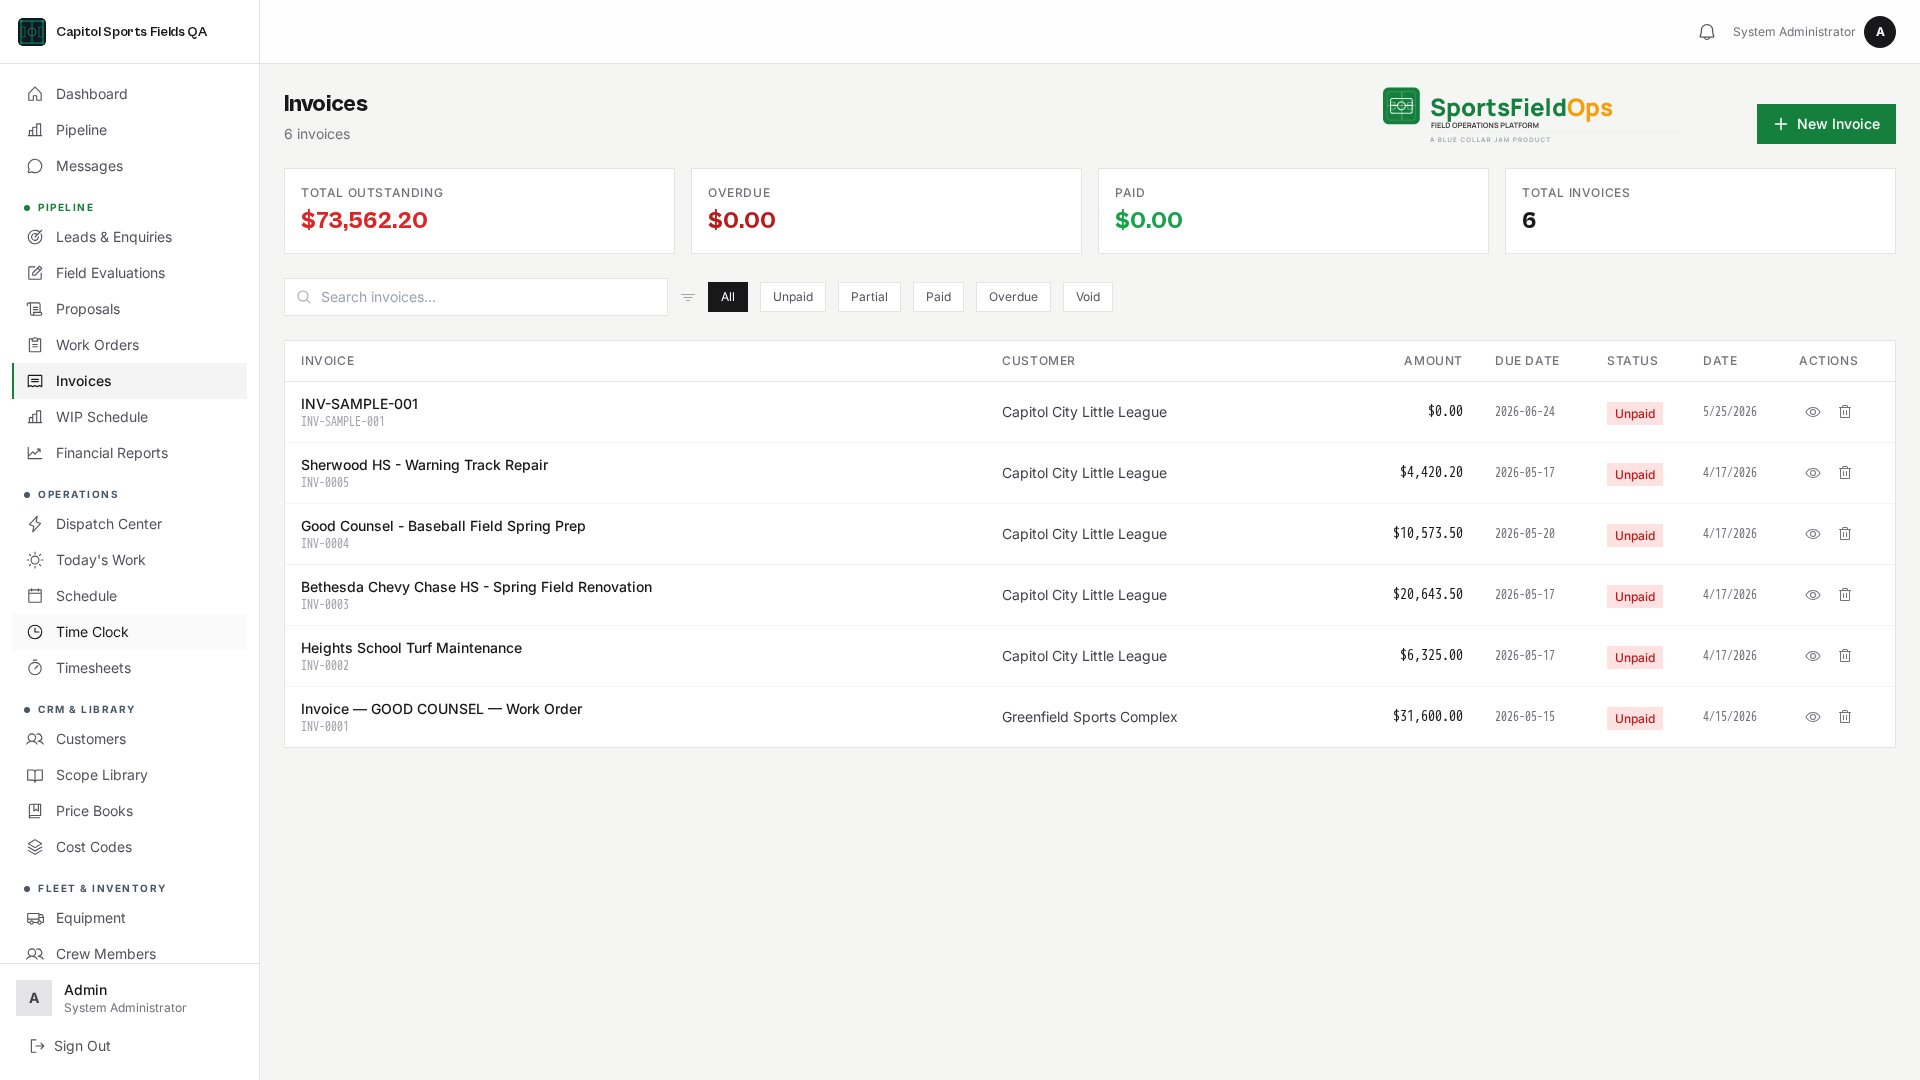Go to Work Orders
Image resolution: width=1920 pixels, height=1080 pixels.
(129, 345)
